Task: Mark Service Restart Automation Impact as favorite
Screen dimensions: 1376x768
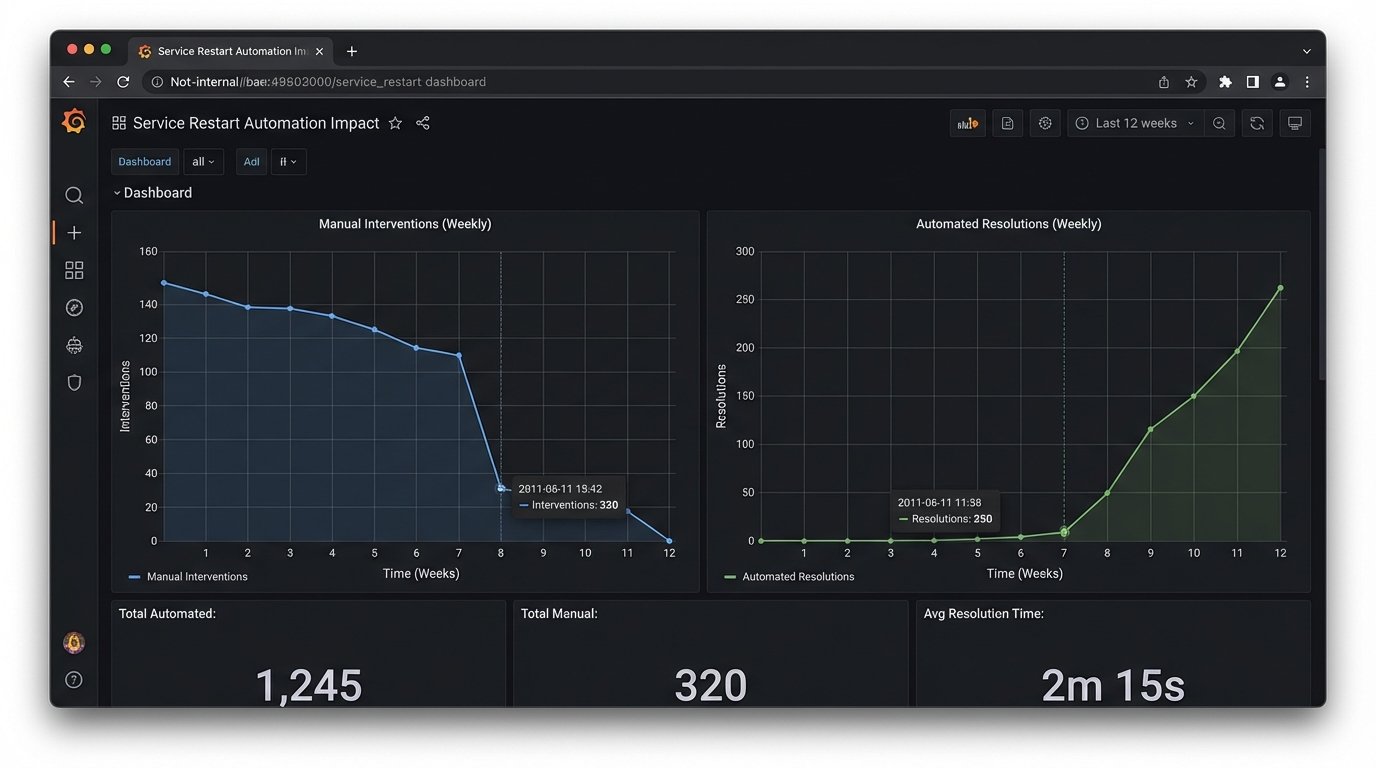Action: tap(395, 122)
